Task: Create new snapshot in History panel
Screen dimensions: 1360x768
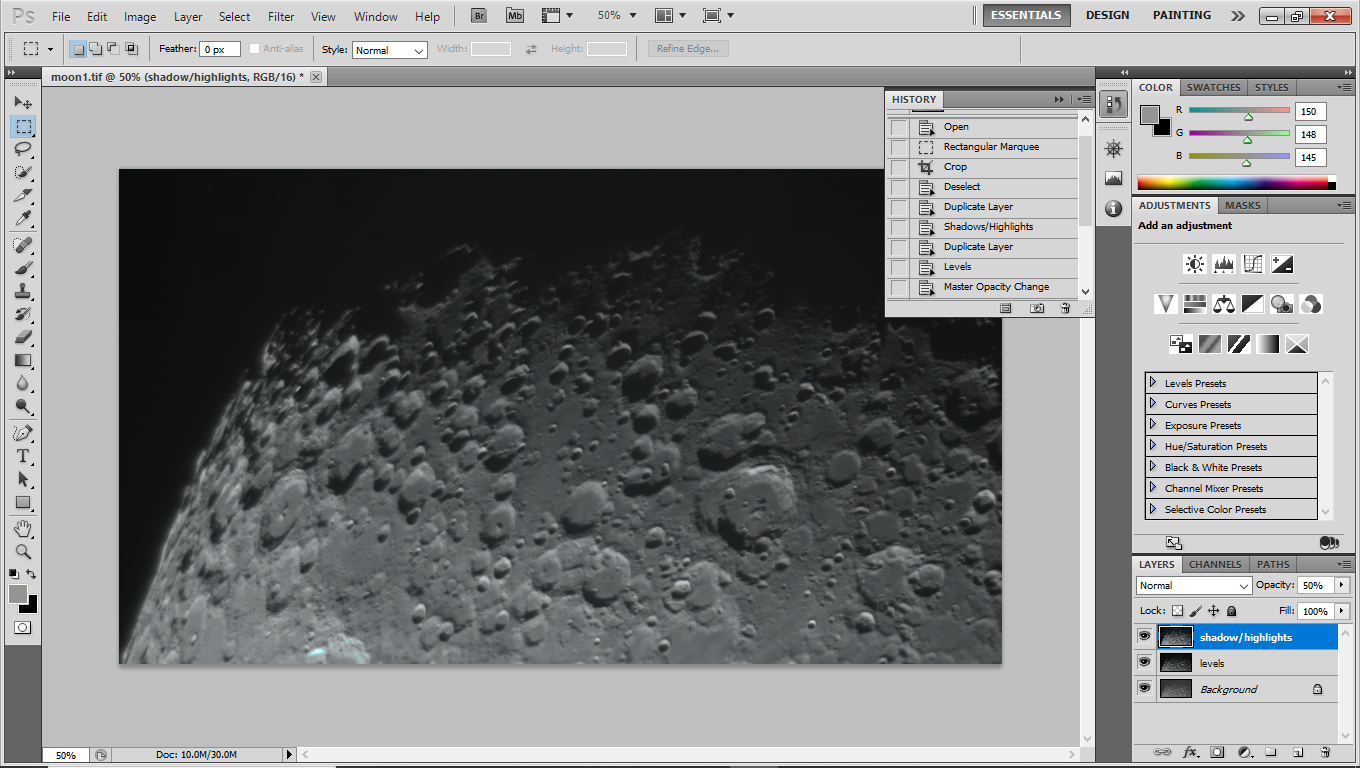Action: (1037, 308)
